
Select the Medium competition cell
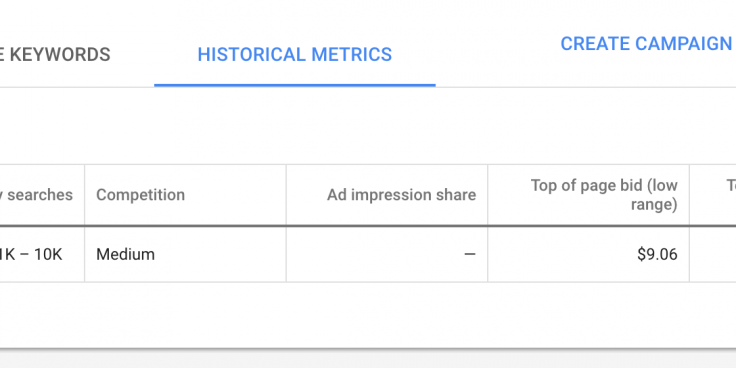coord(125,254)
